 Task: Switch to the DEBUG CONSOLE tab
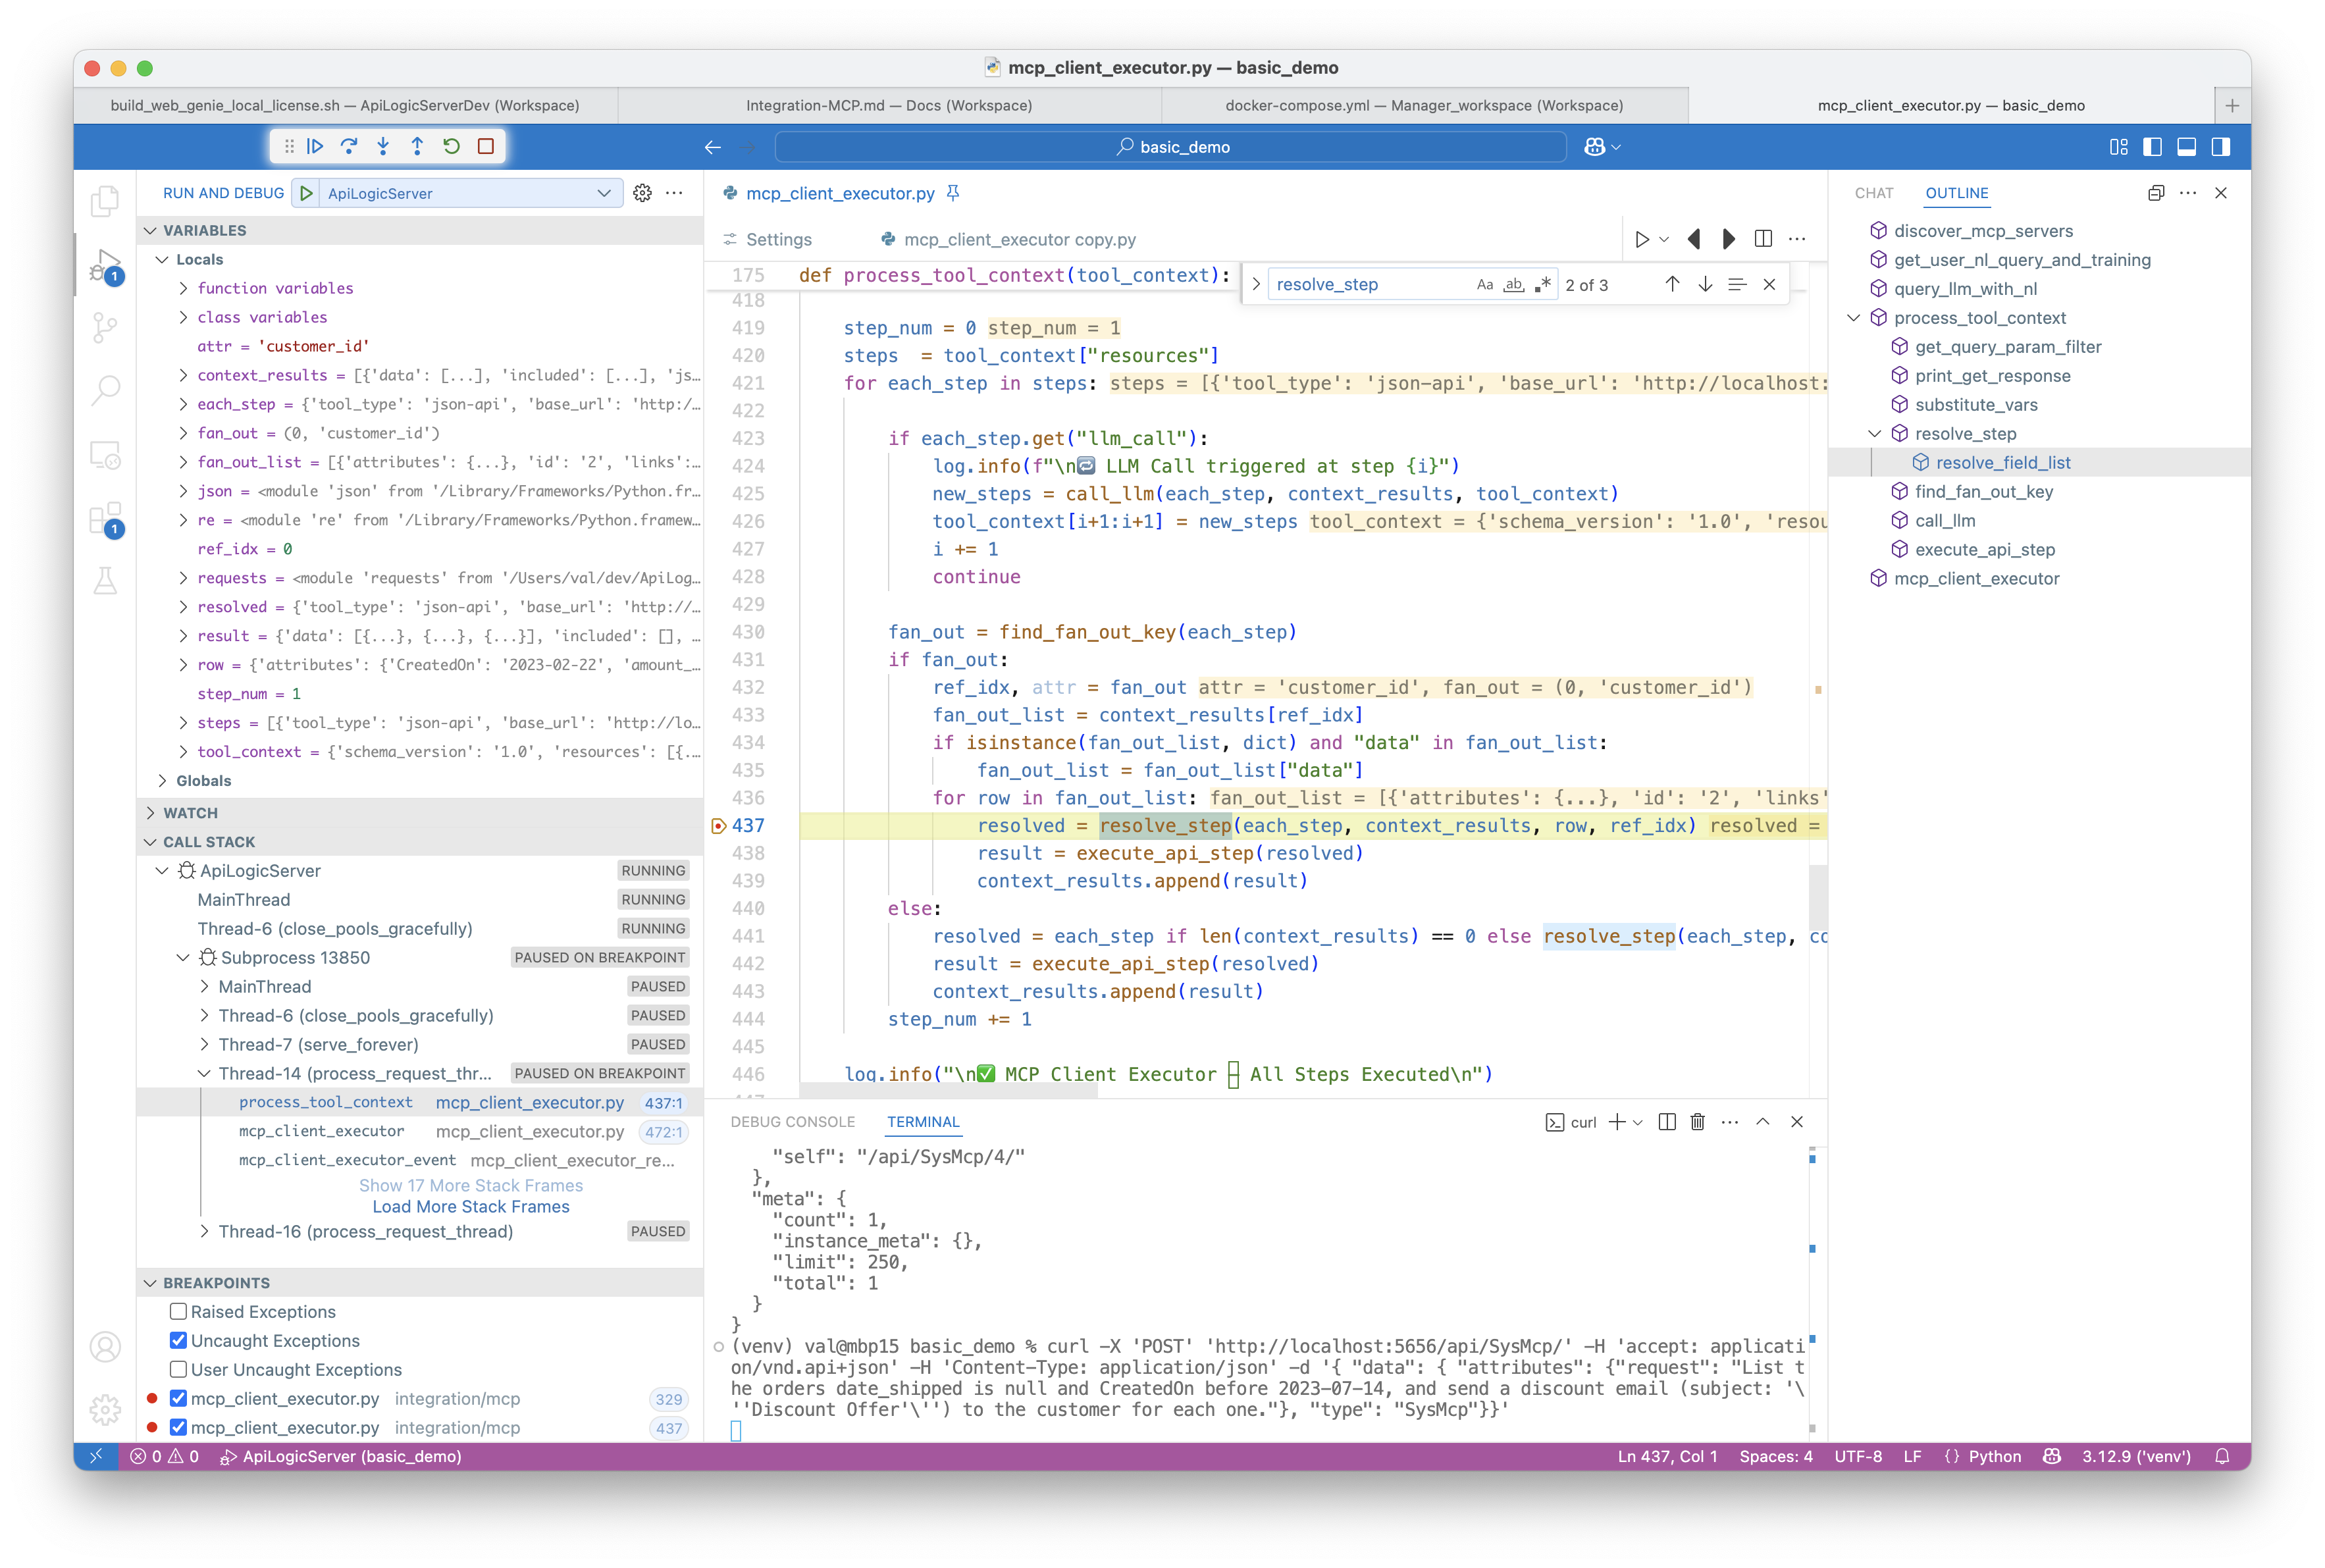pyautogui.click(x=793, y=1122)
